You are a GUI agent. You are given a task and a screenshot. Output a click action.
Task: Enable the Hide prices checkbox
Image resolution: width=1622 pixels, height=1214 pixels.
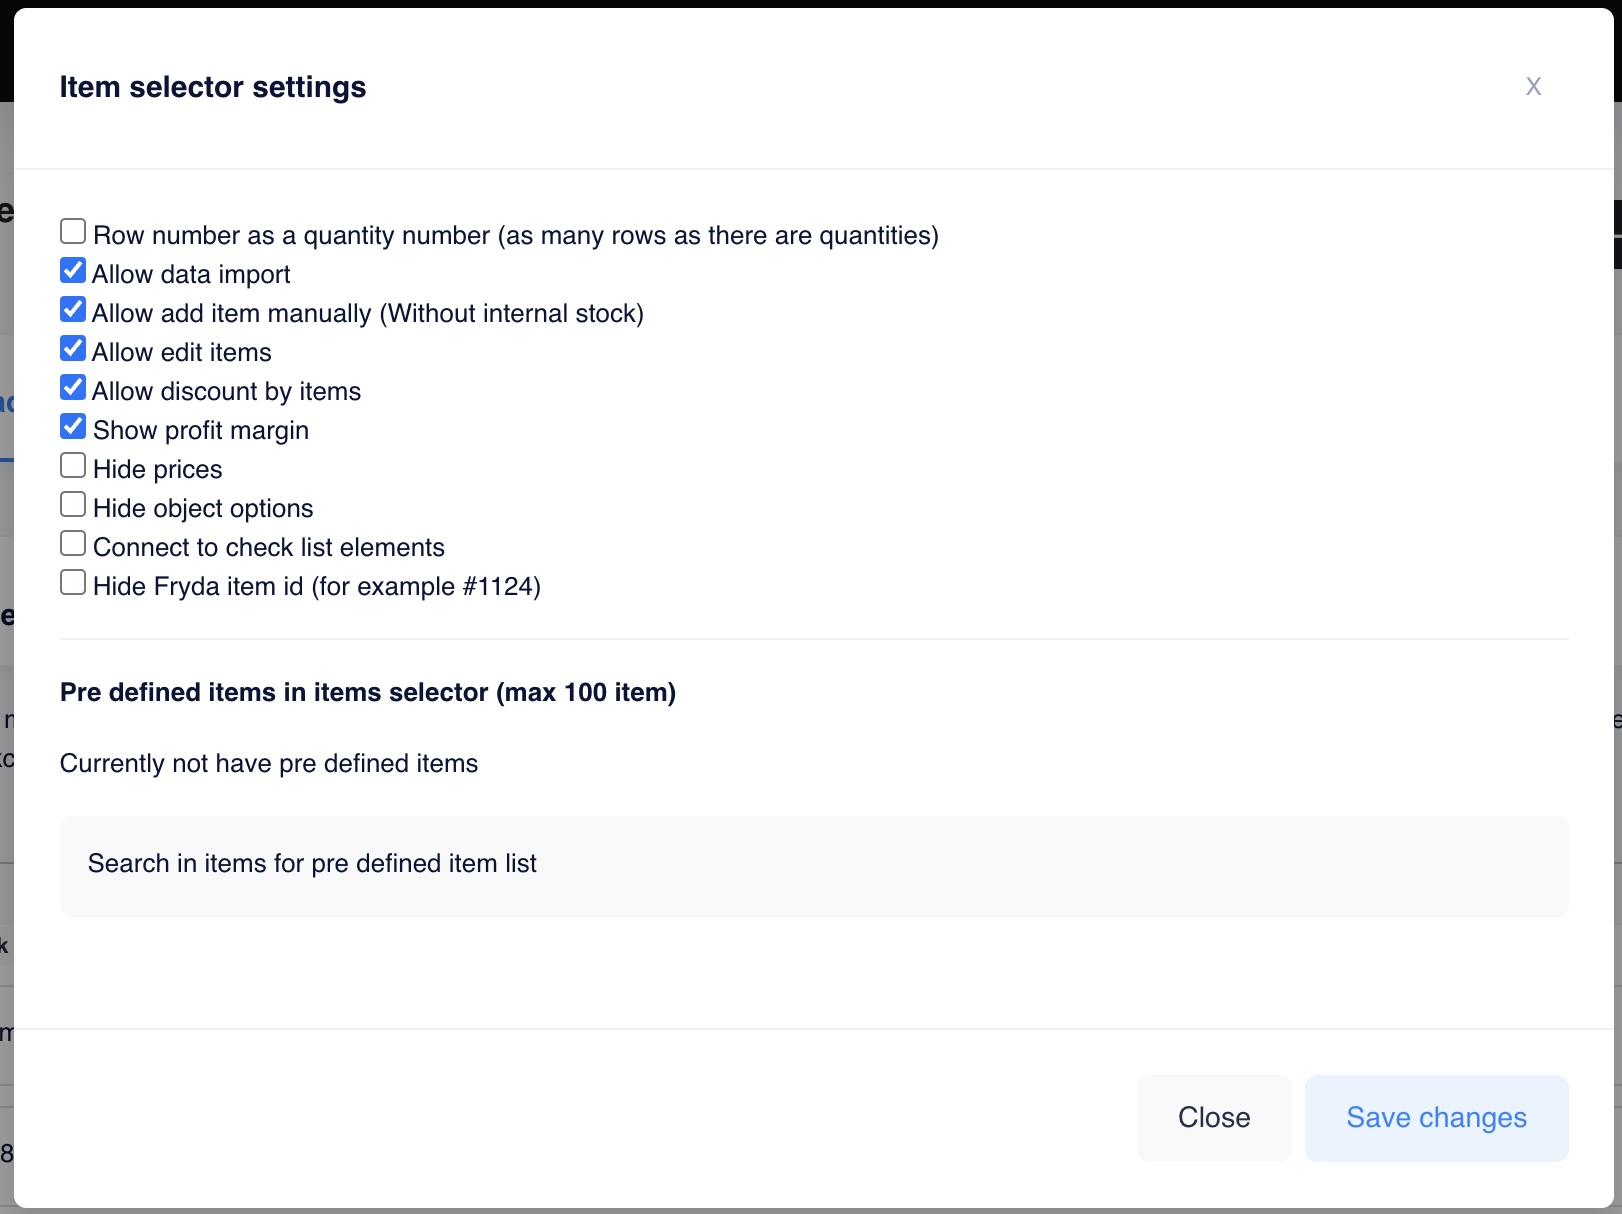(x=73, y=466)
